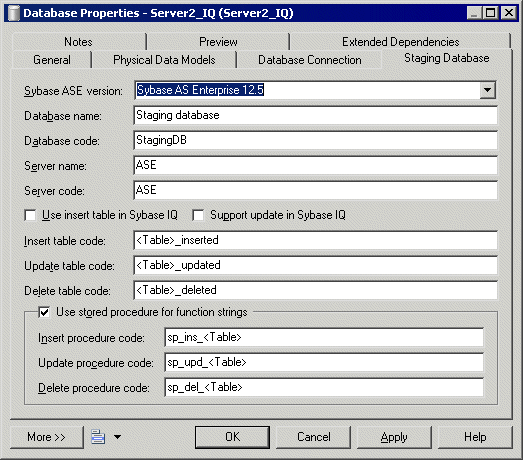The width and height of the screenshot is (523, 460).
Task: Open the arrow next to properties icon
Action: [117, 437]
